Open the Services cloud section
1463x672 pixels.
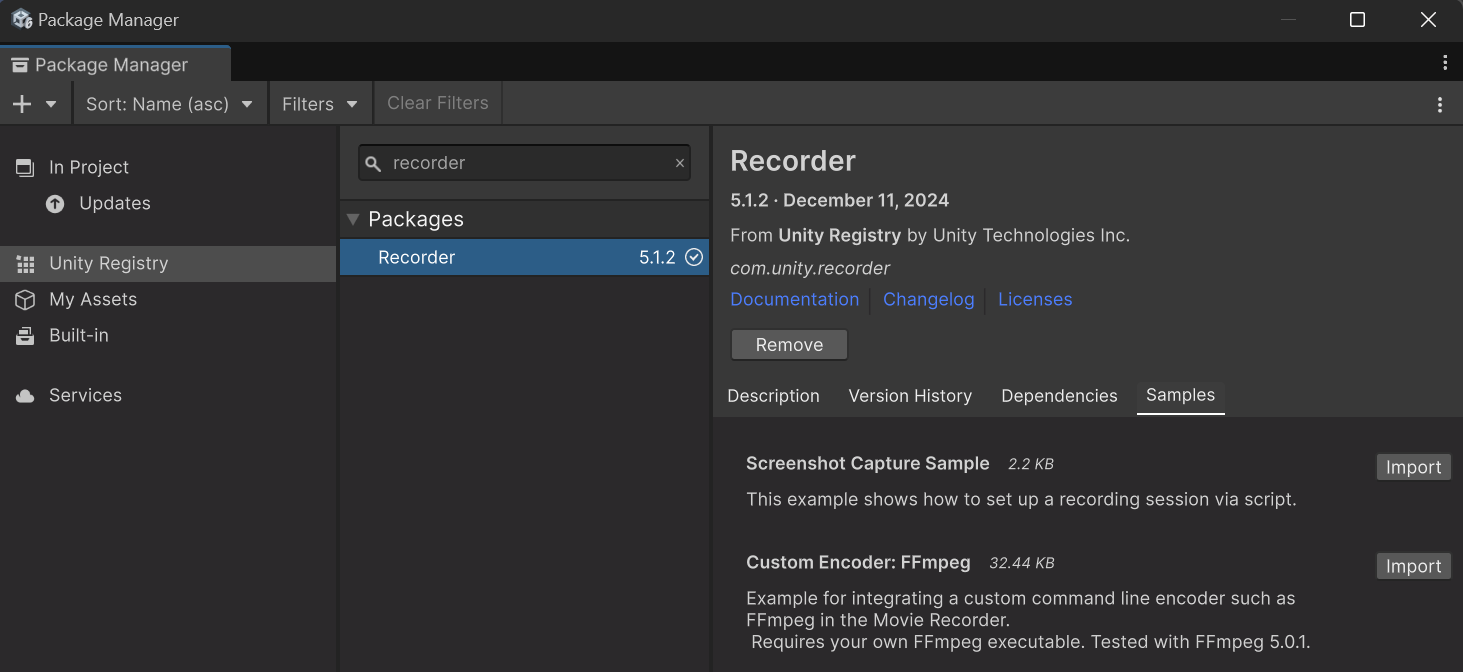tap(85, 396)
